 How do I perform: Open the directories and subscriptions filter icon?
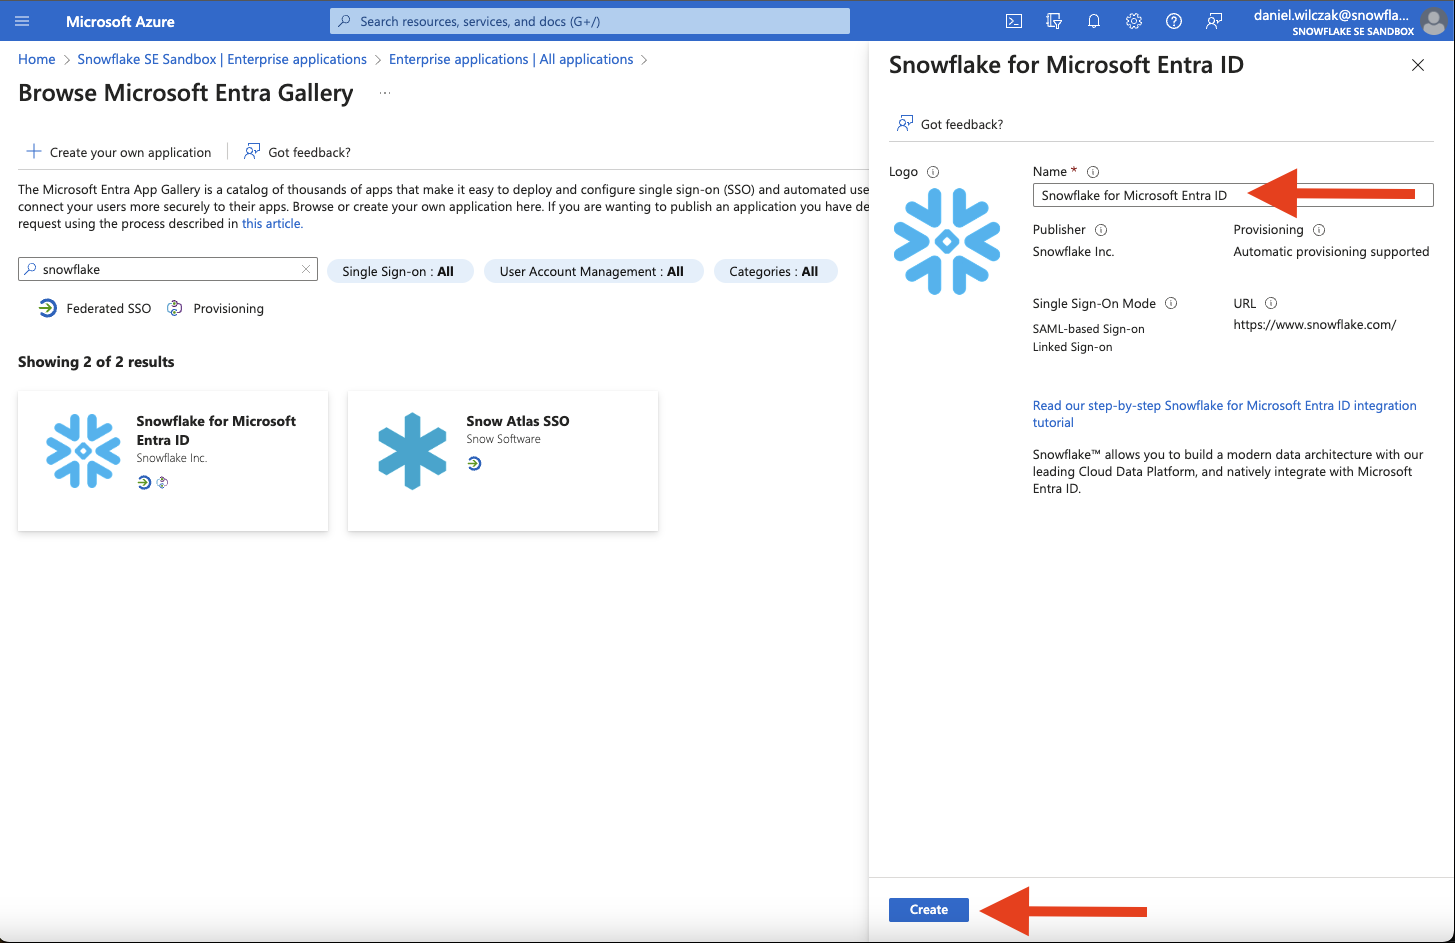point(1053,21)
